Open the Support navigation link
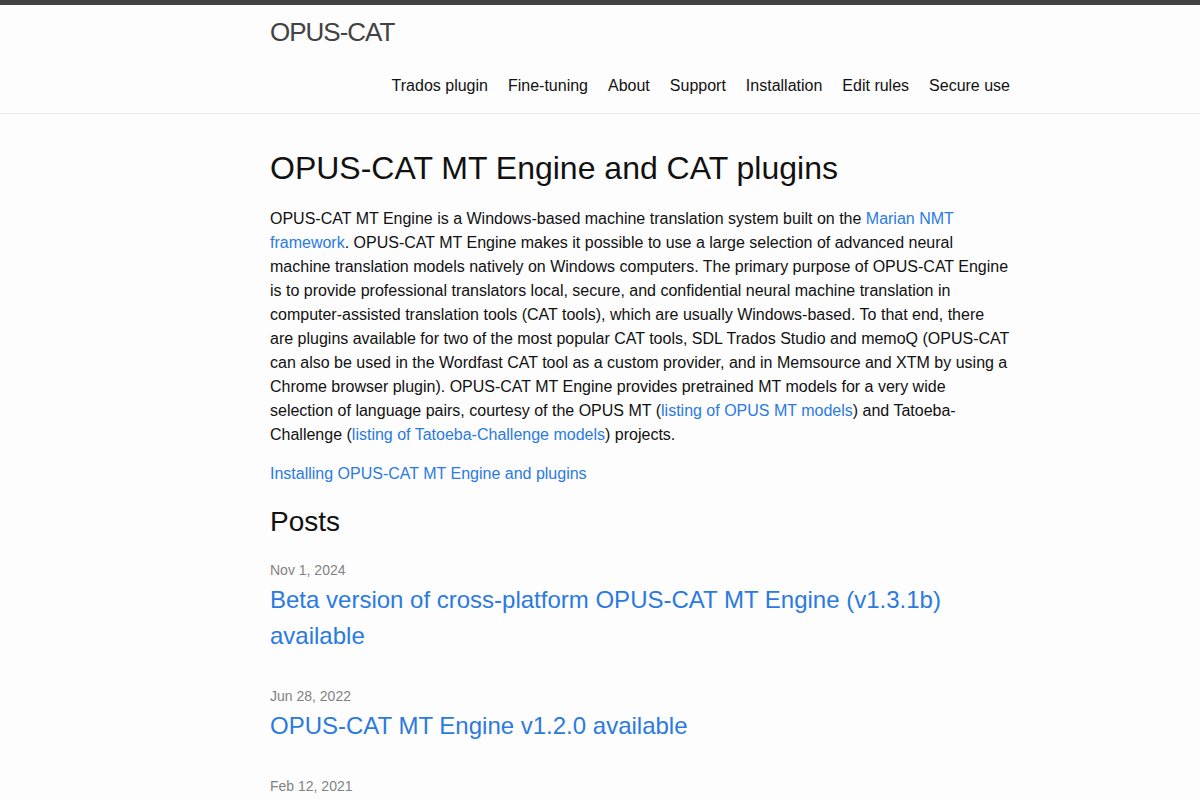 point(697,86)
